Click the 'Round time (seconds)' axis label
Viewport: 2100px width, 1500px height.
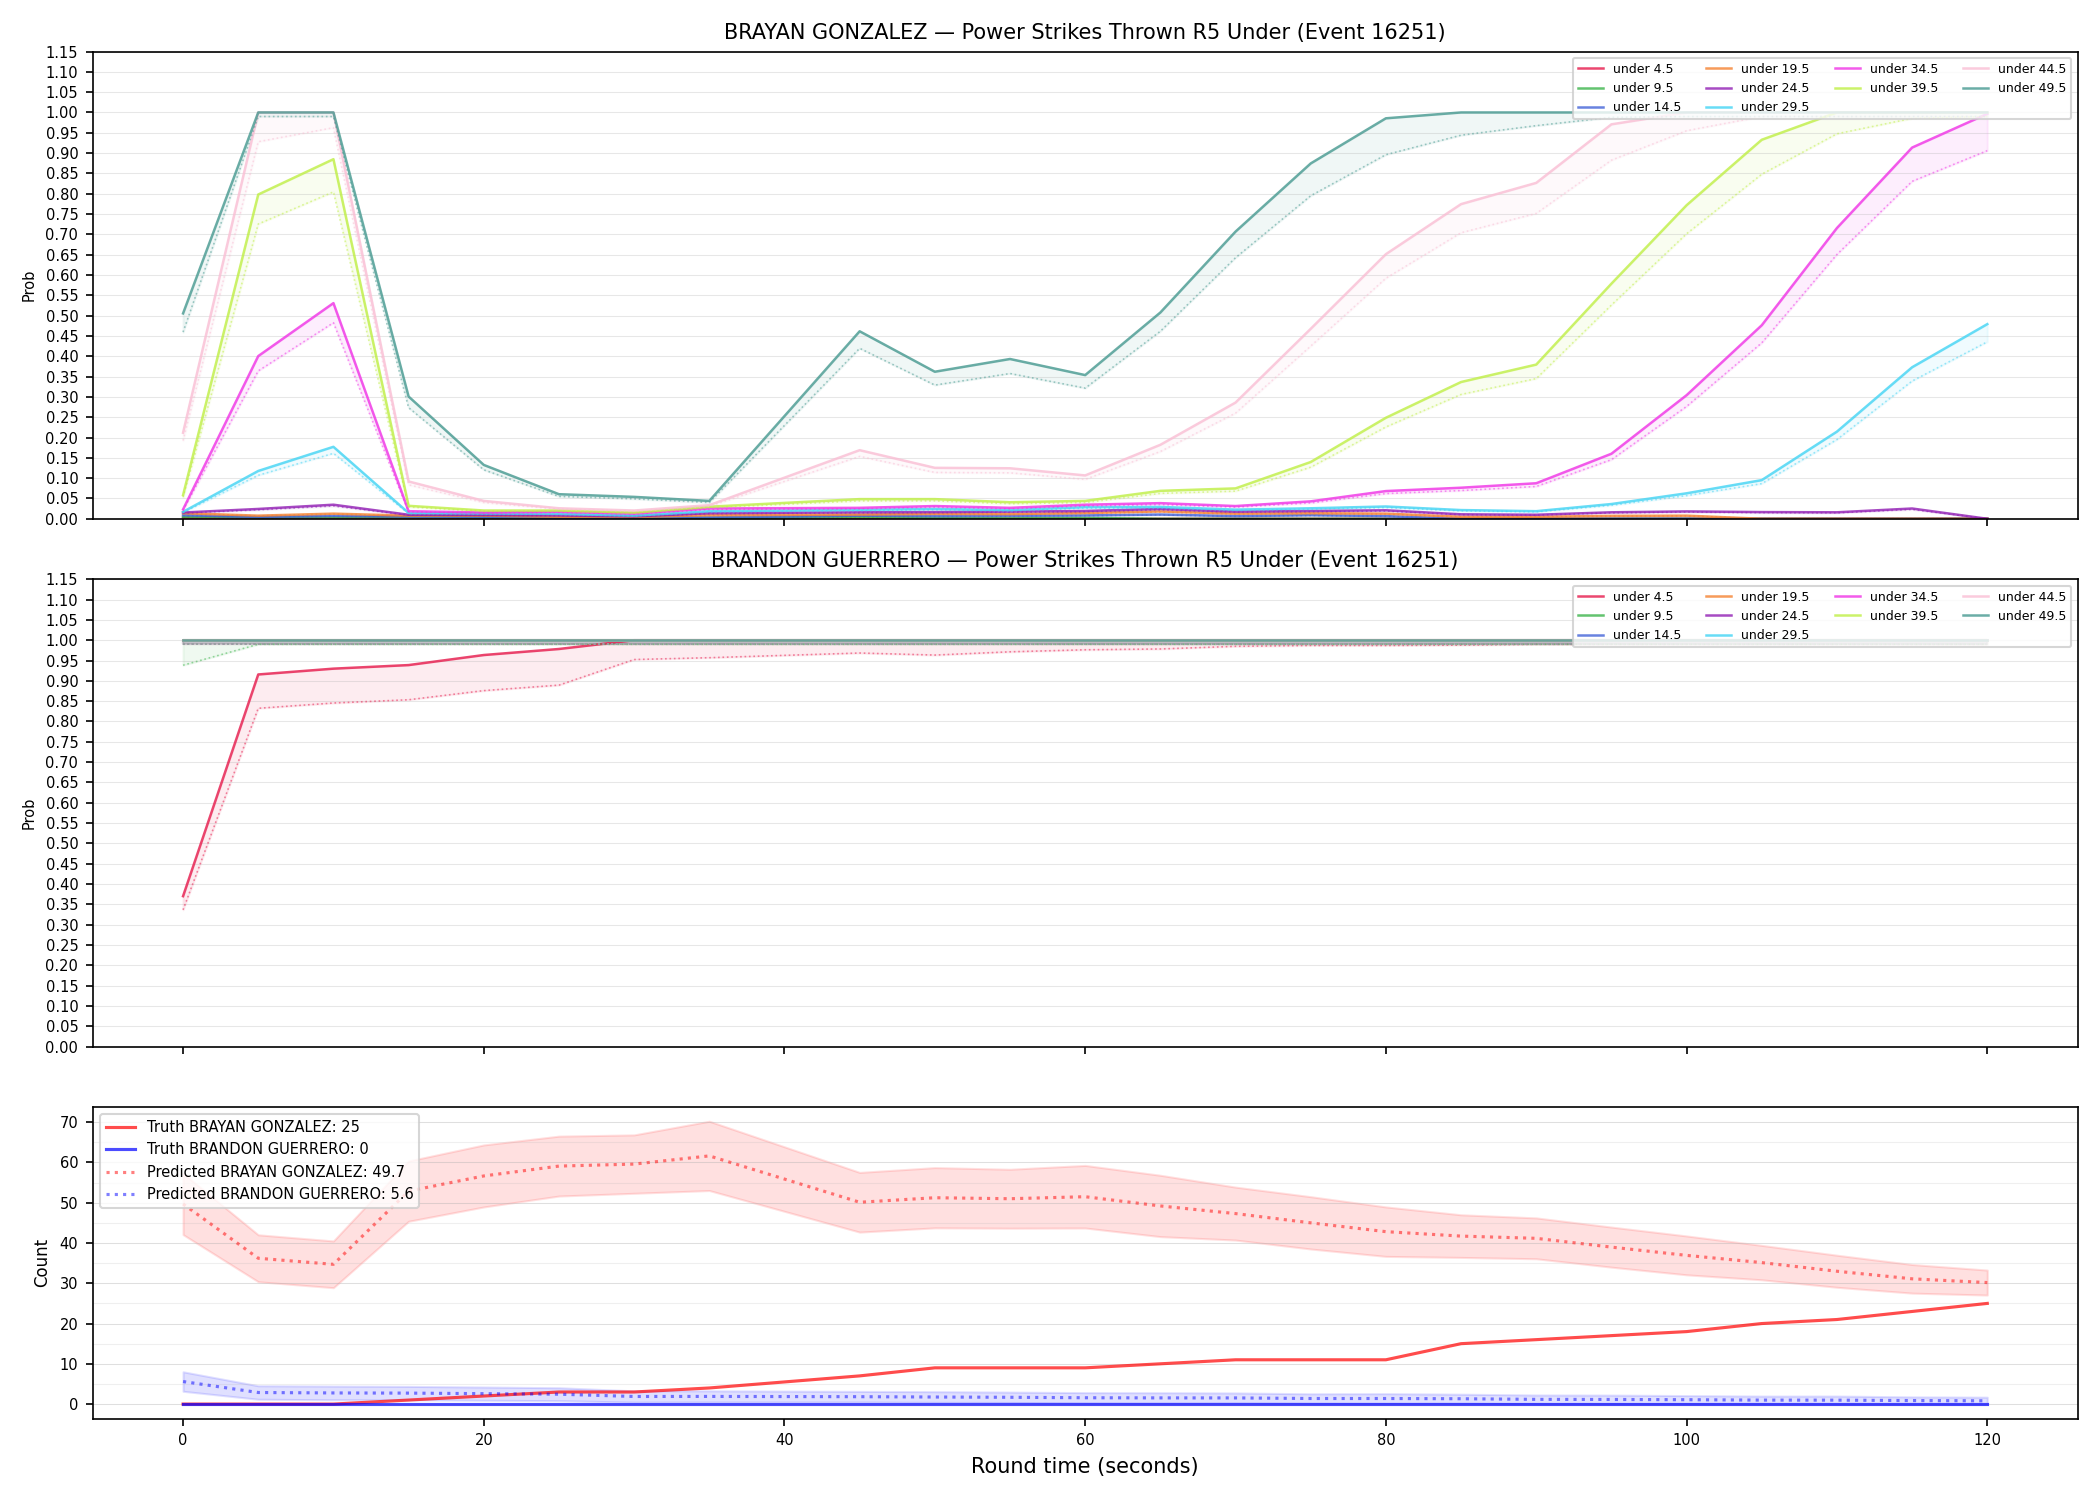click(x=1084, y=1466)
